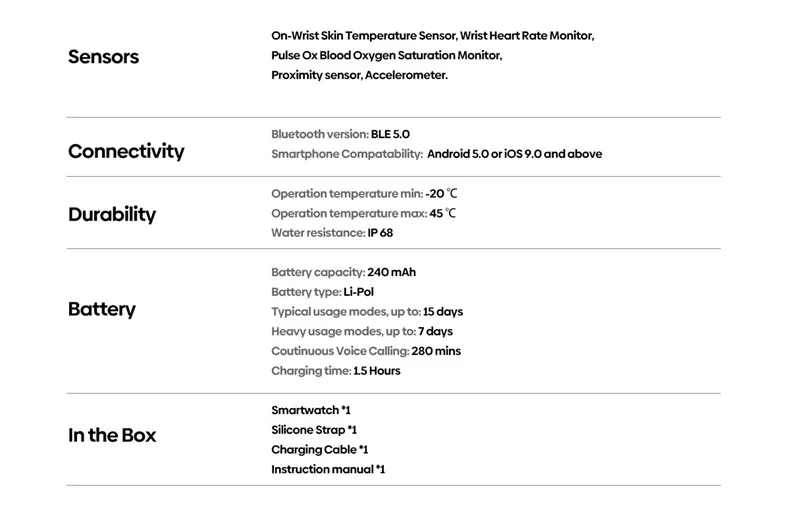Select the Continuous Voice Calling 280 mins line
The image size is (790, 506).
(x=366, y=351)
